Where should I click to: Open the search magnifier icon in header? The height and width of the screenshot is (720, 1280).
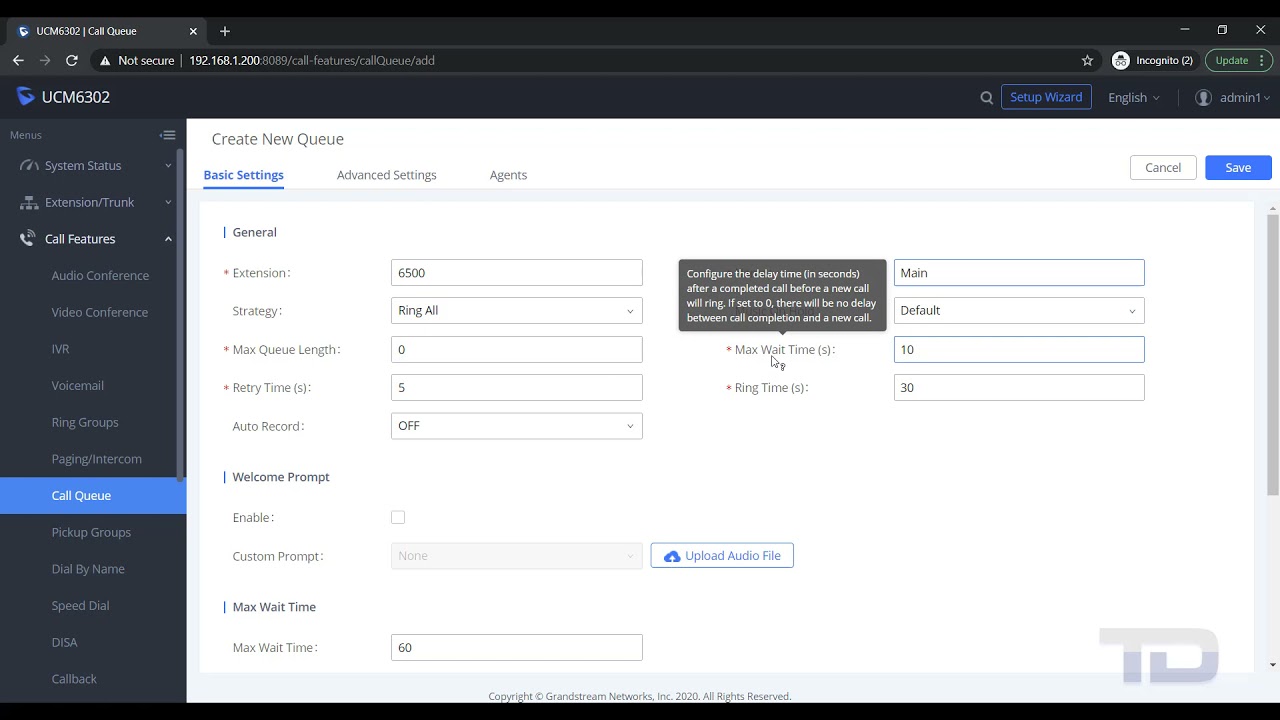[x=987, y=98]
